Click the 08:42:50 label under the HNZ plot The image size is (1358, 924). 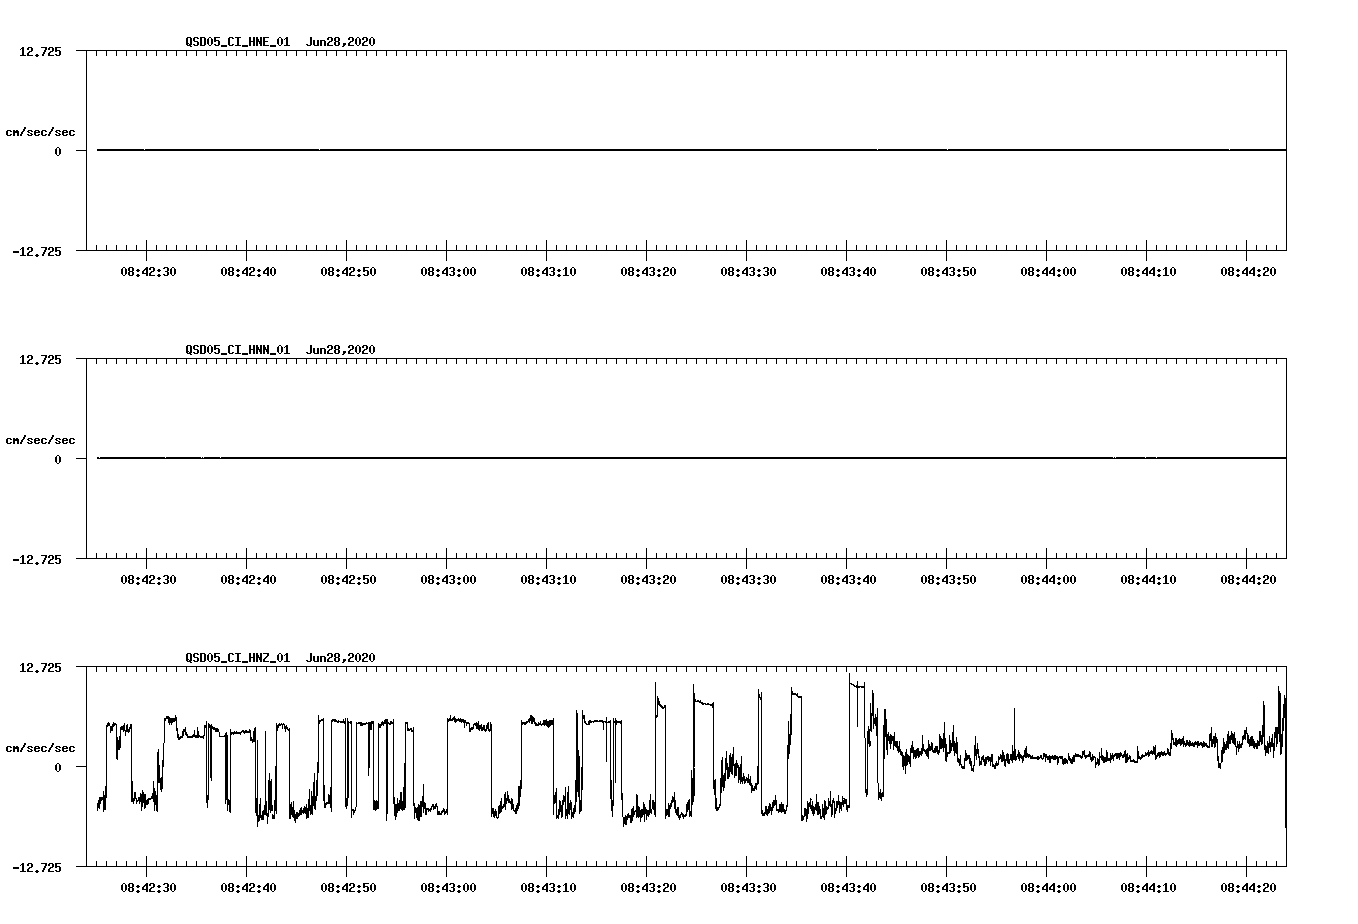[348, 888]
